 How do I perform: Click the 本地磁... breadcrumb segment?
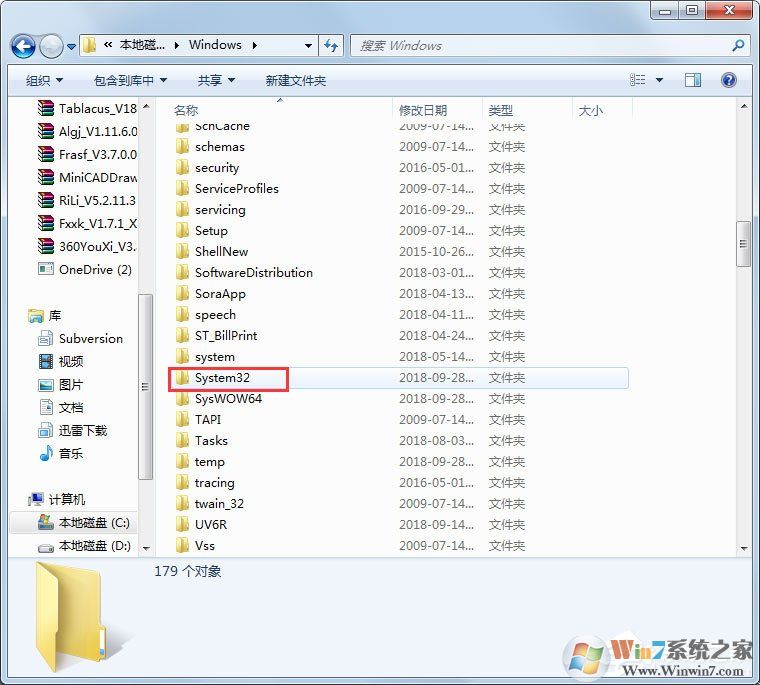142,45
